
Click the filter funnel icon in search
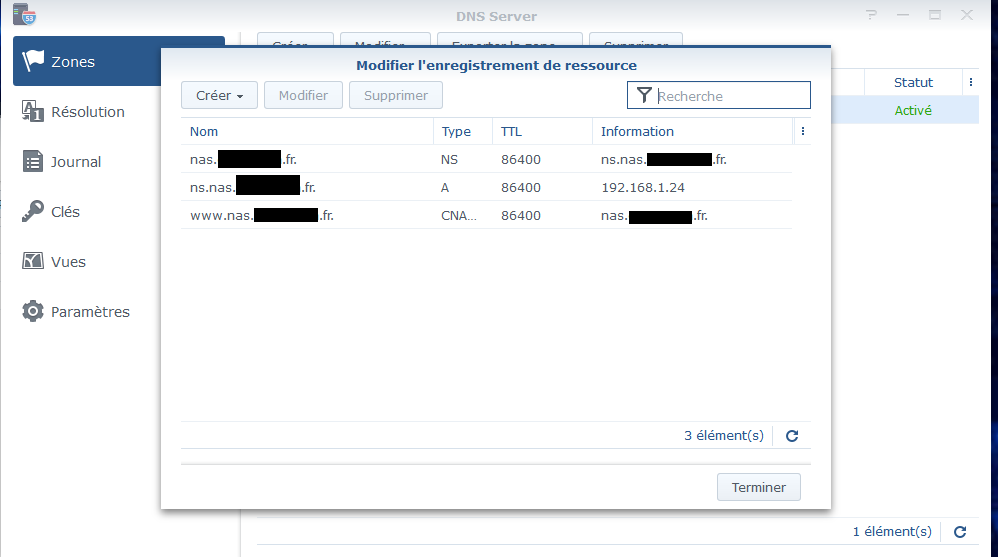pos(644,95)
